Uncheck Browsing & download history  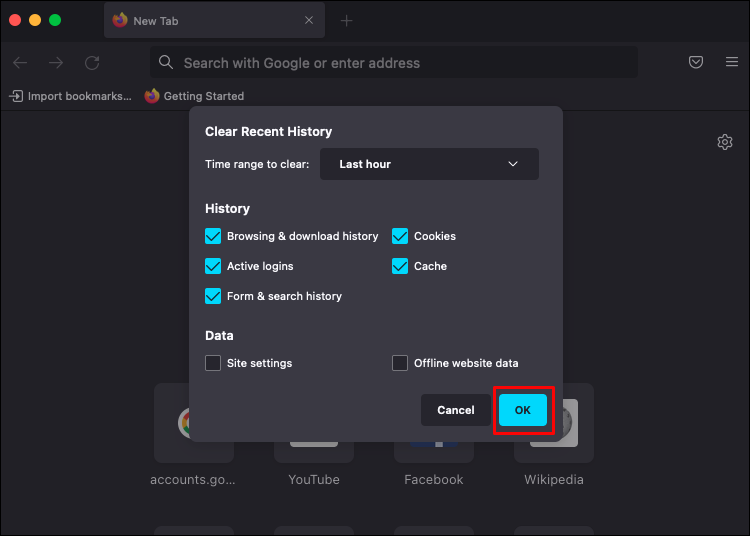213,236
